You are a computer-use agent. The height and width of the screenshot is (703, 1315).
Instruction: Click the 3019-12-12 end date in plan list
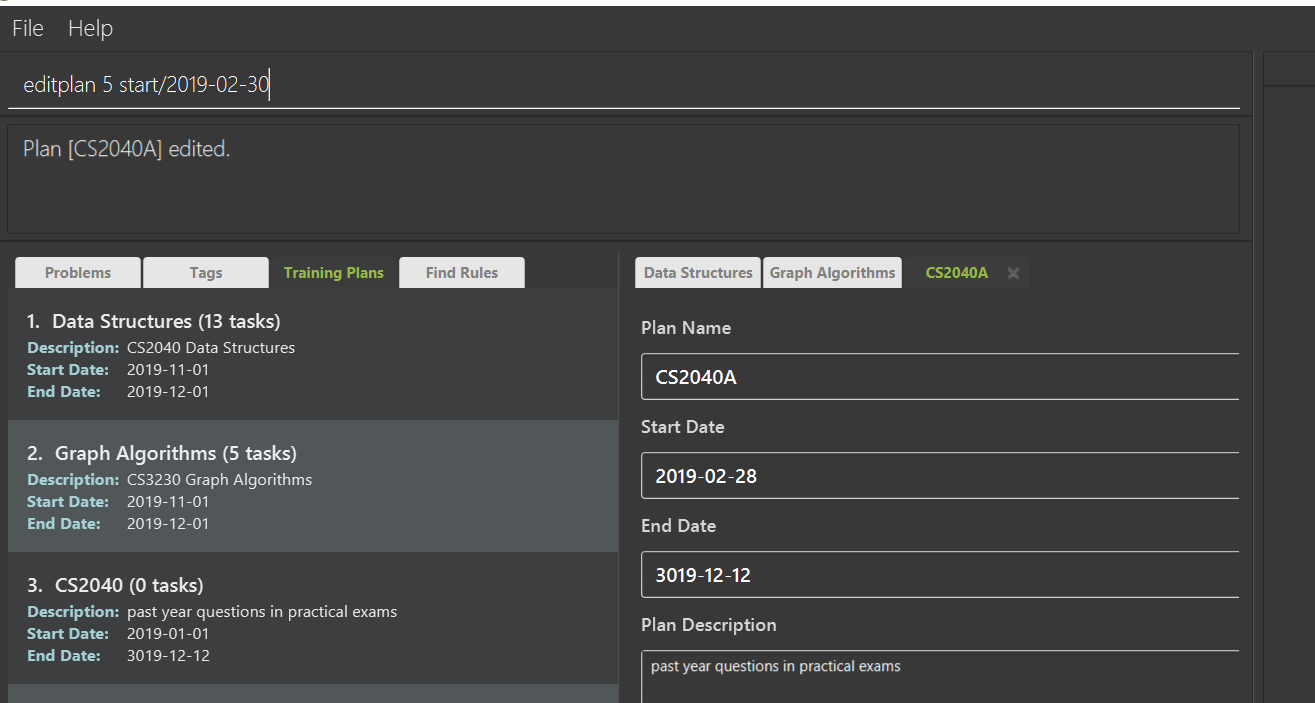[168, 656]
